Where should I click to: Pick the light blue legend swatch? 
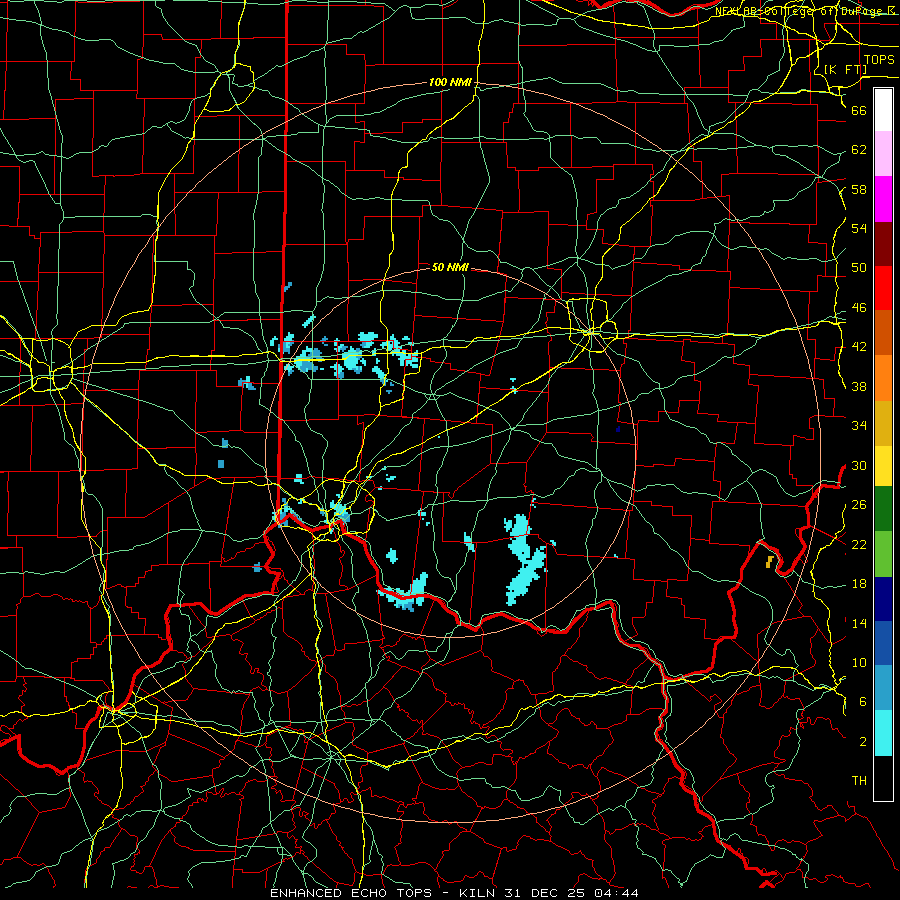point(883,688)
